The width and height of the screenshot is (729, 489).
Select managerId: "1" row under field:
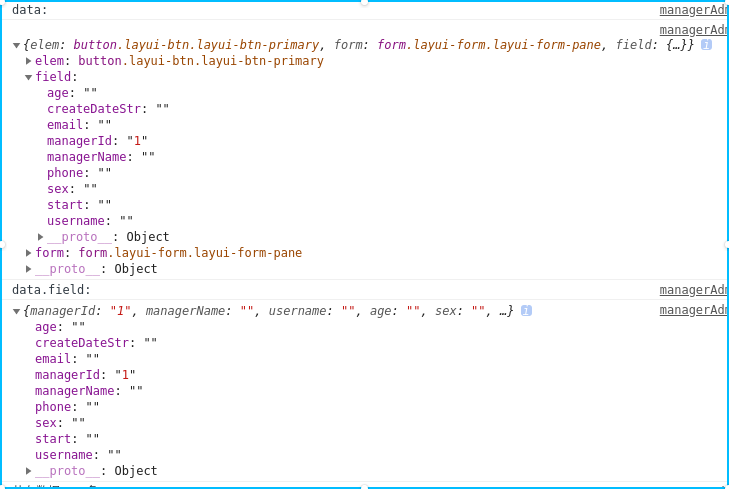click(x=97, y=141)
